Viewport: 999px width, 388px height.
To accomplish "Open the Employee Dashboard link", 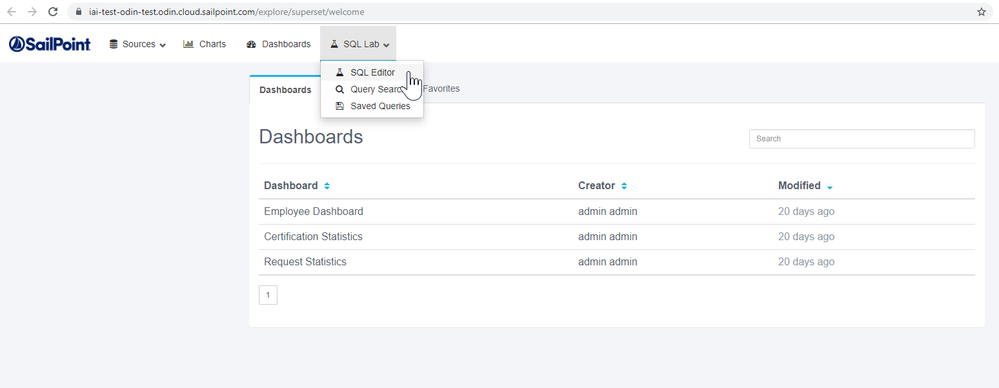I will click(313, 212).
